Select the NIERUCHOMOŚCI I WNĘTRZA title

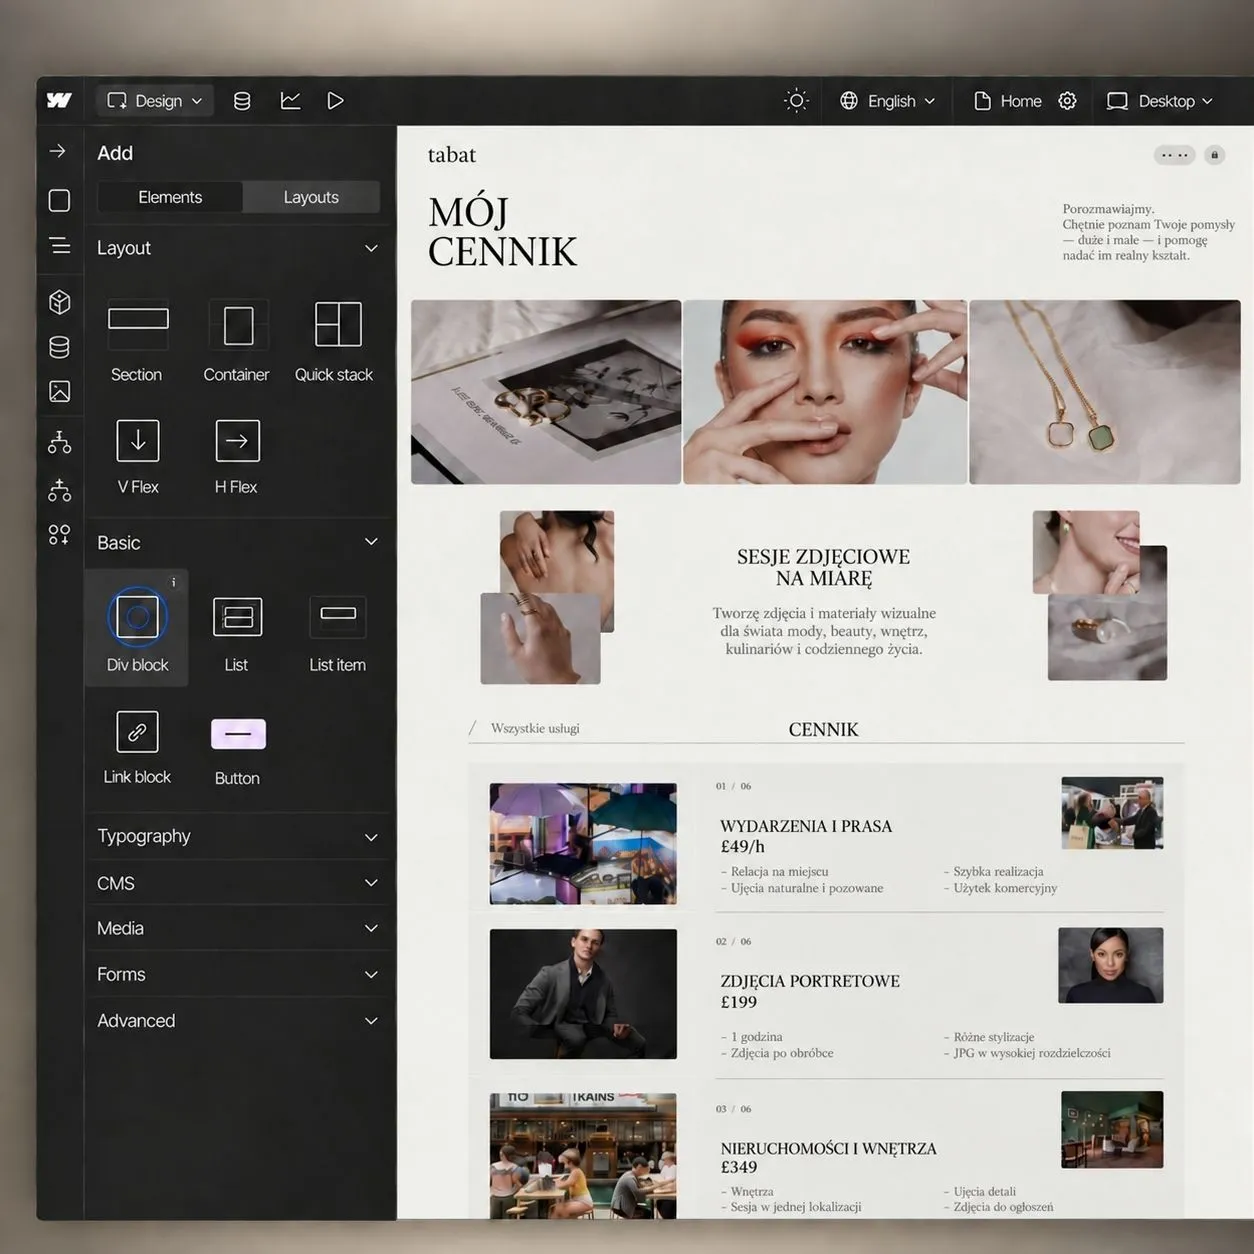point(829,1148)
